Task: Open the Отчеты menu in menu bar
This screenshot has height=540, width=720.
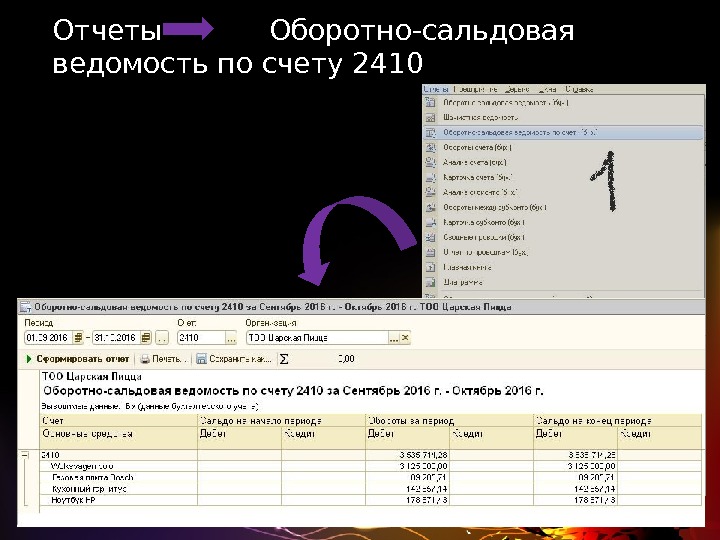Action: [x=435, y=89]
